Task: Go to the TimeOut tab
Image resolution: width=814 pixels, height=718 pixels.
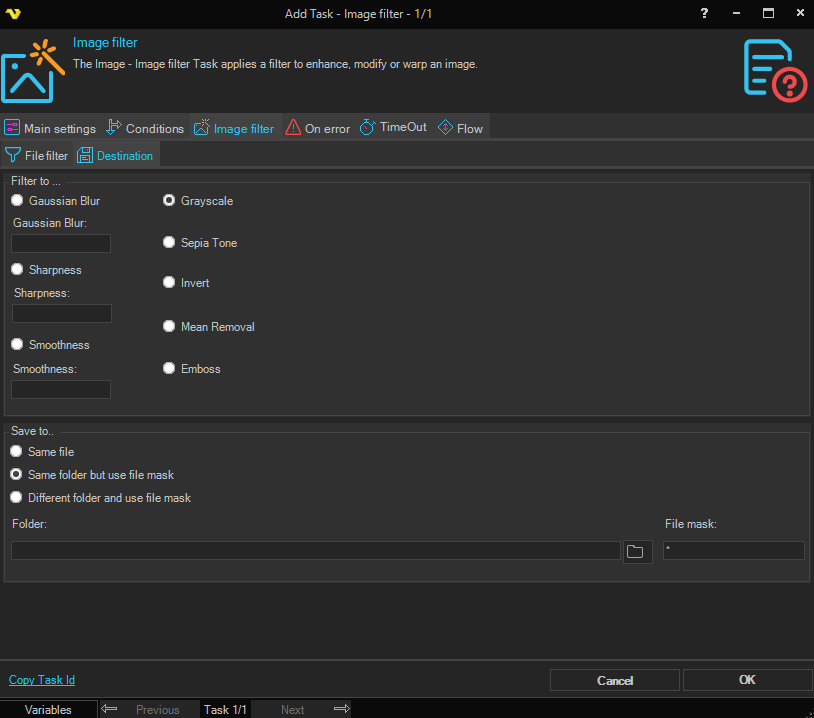Action: [393, 128]
